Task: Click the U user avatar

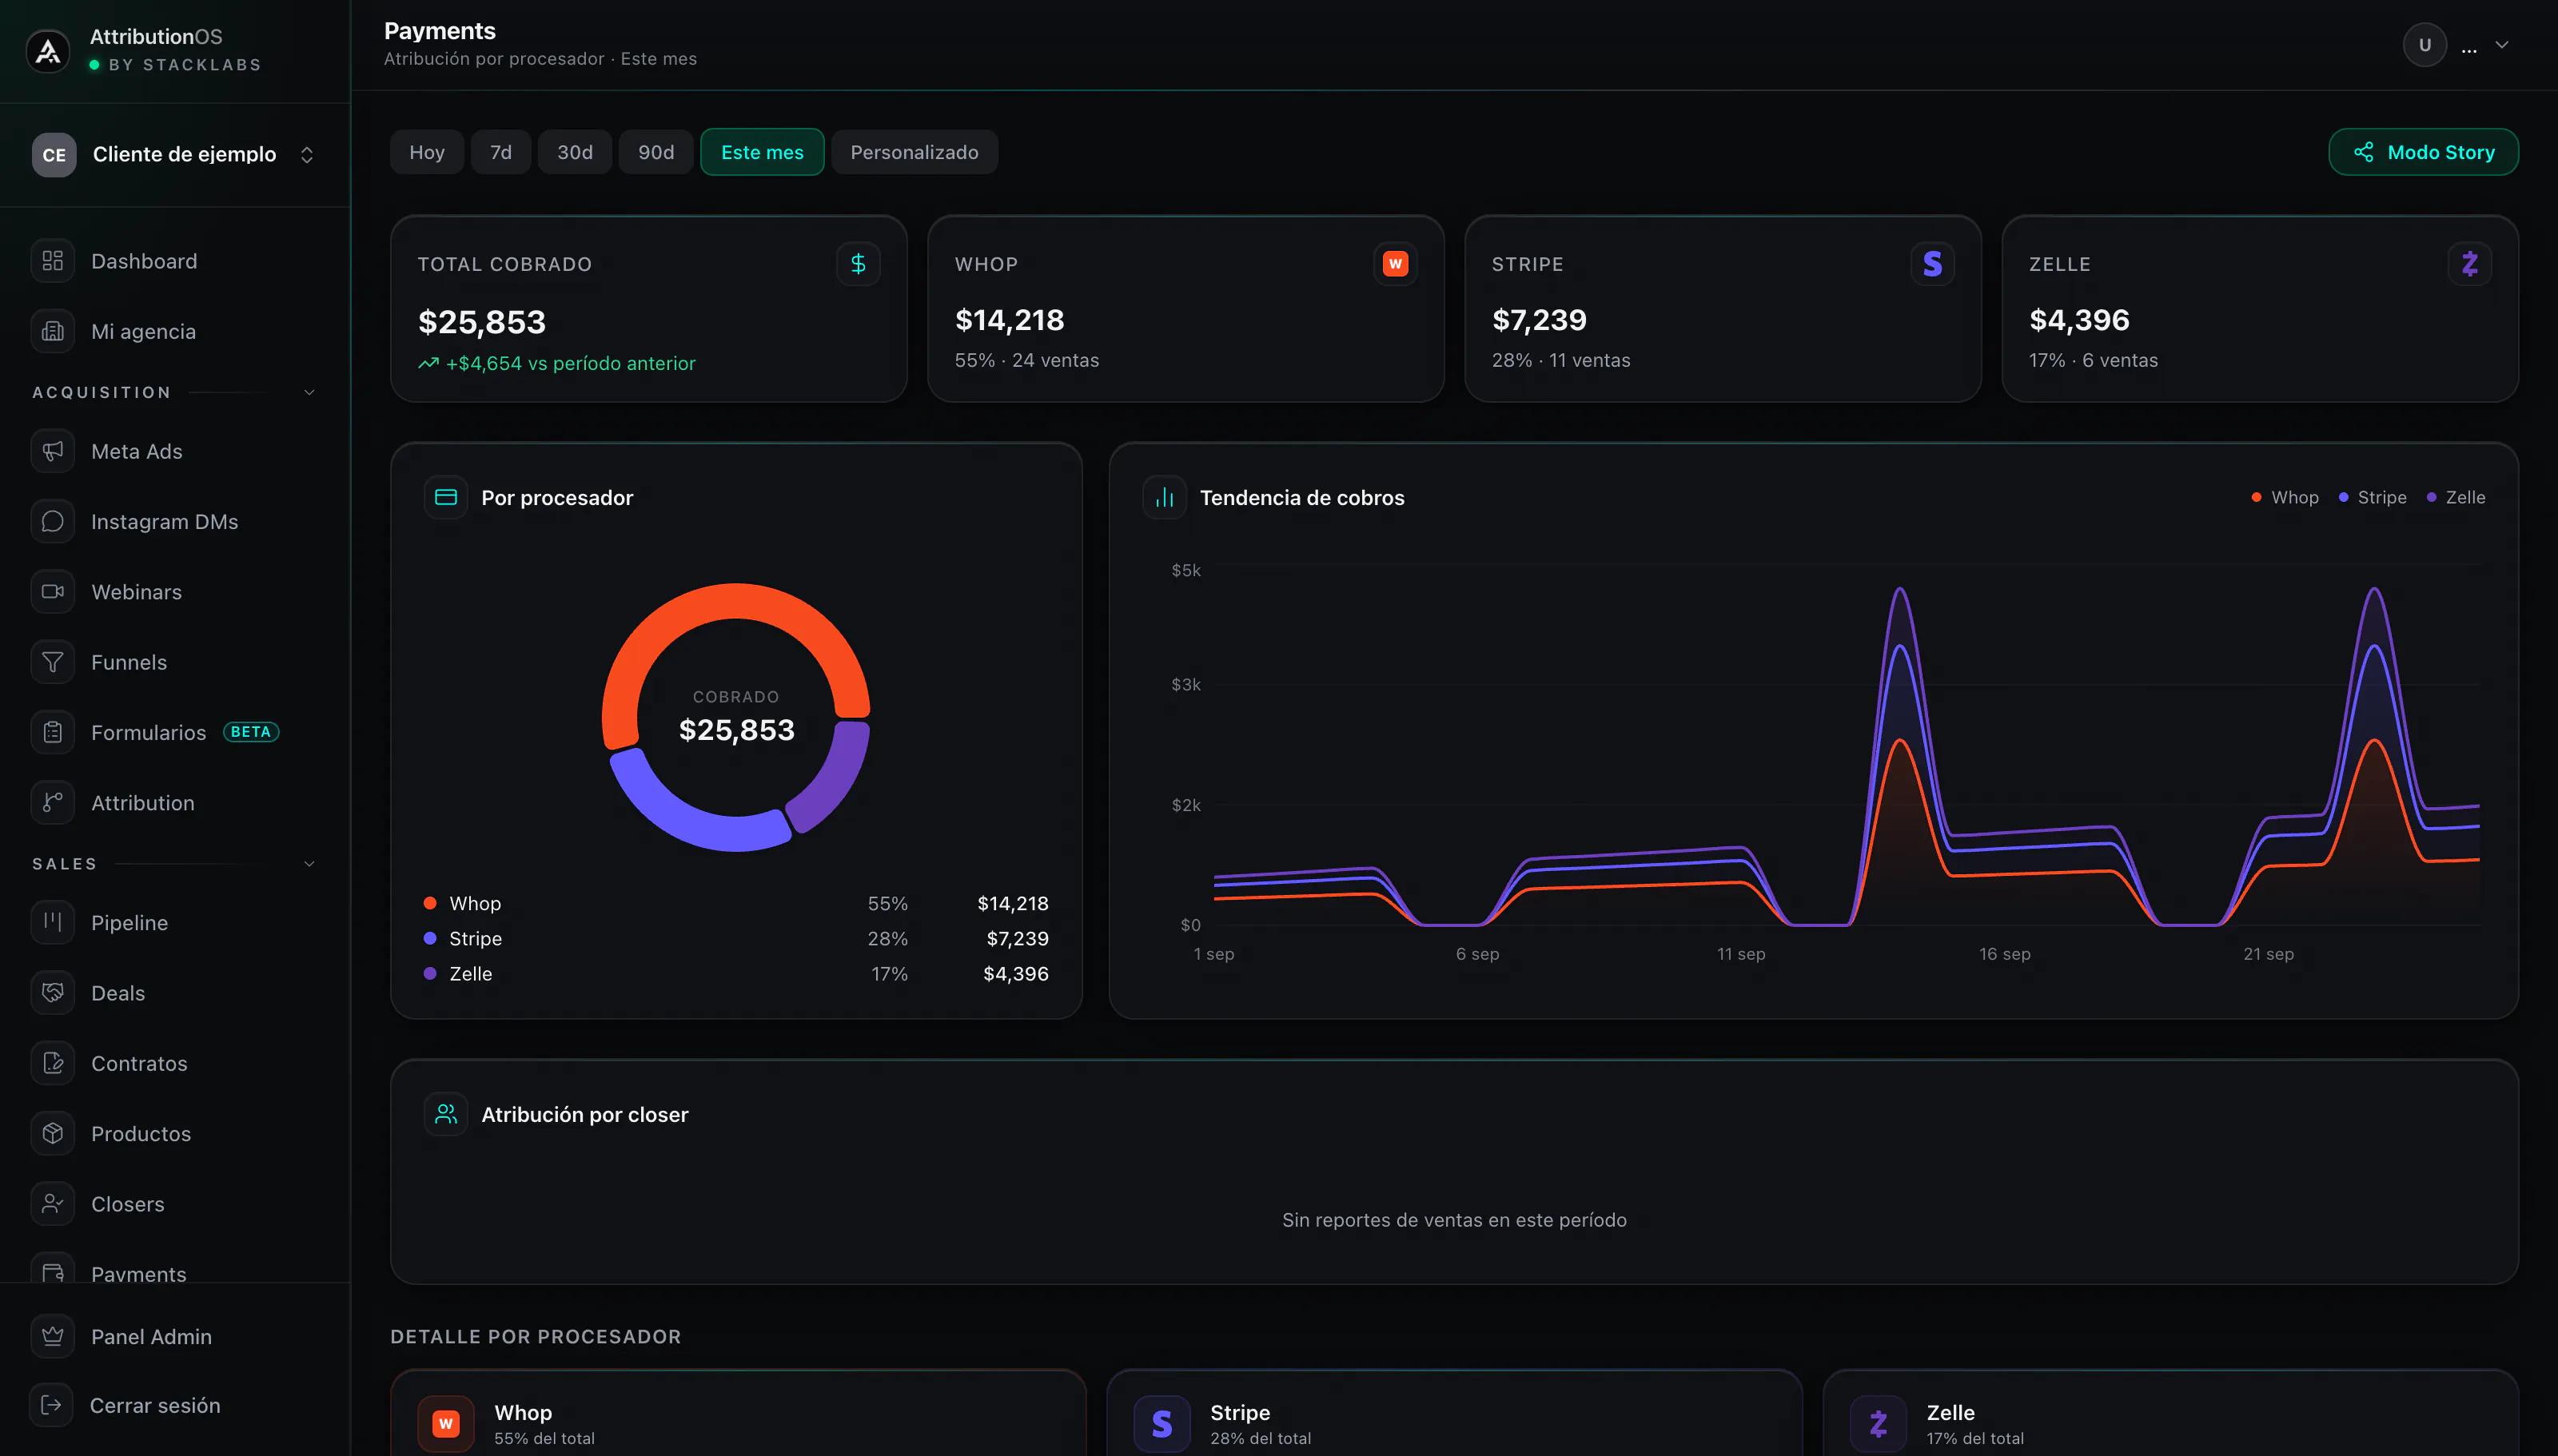Action: [2424, 45]
